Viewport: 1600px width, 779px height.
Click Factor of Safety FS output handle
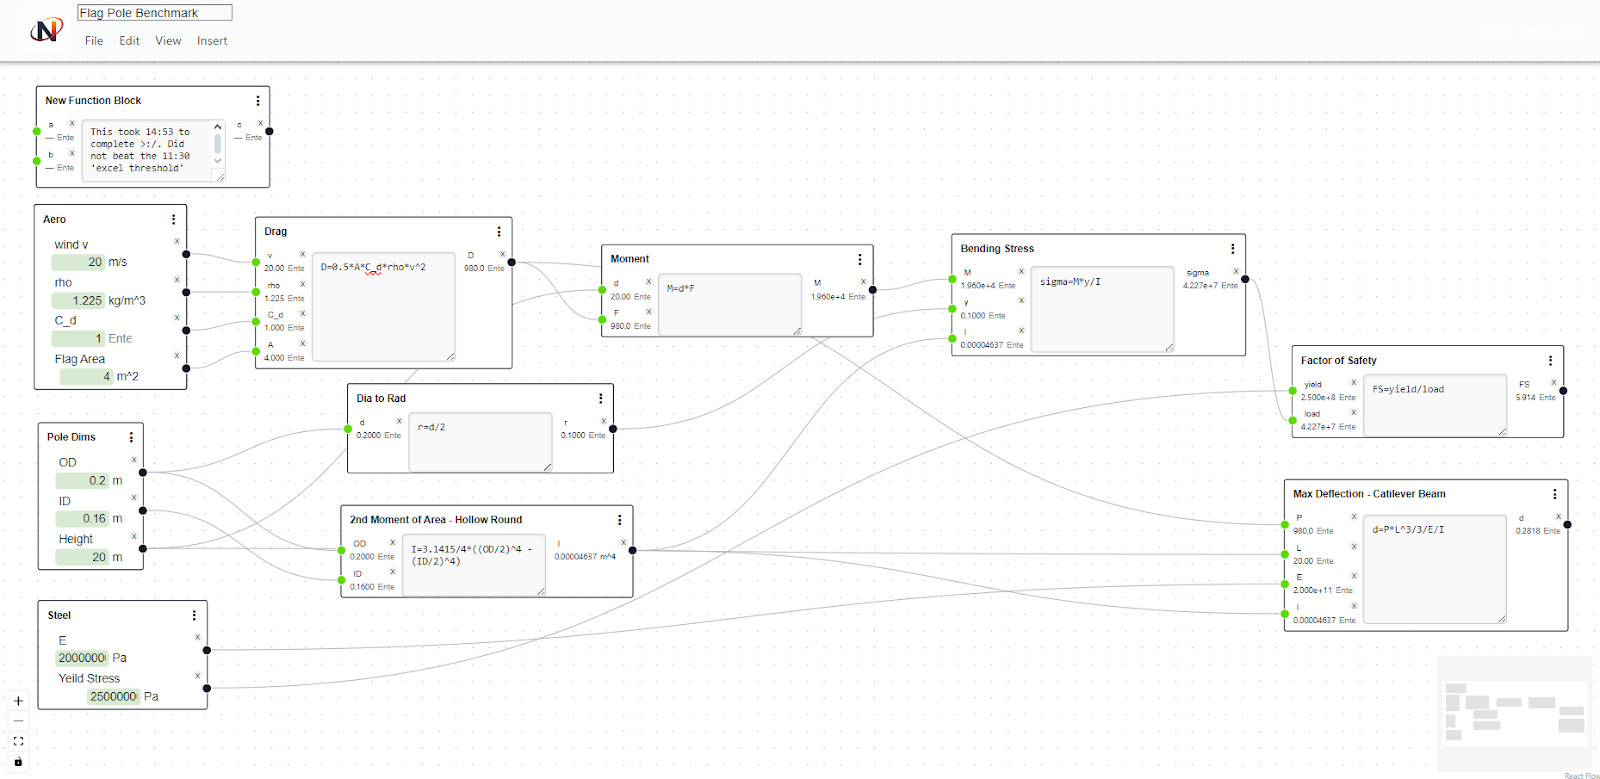[1563, 391]
